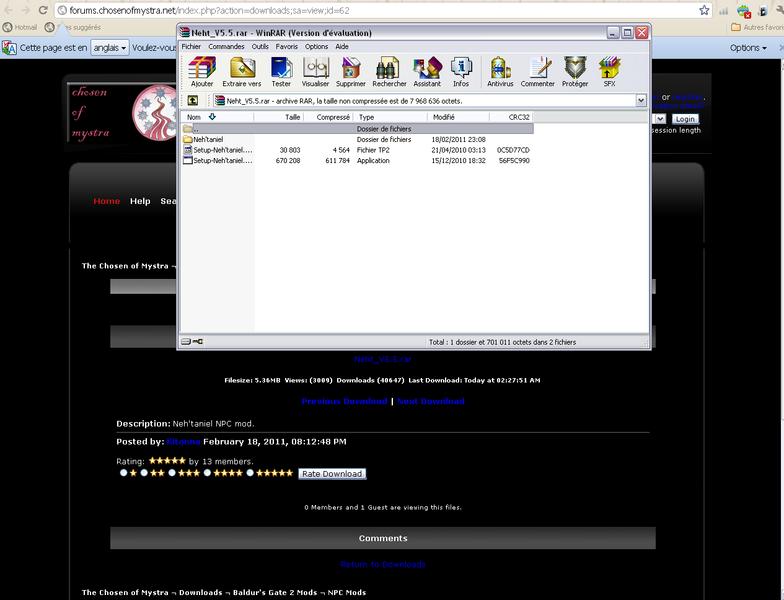The height and width of the screenshot is (600, 784).
Task: Open the Next Download link
Action: (x=430, y=401)
